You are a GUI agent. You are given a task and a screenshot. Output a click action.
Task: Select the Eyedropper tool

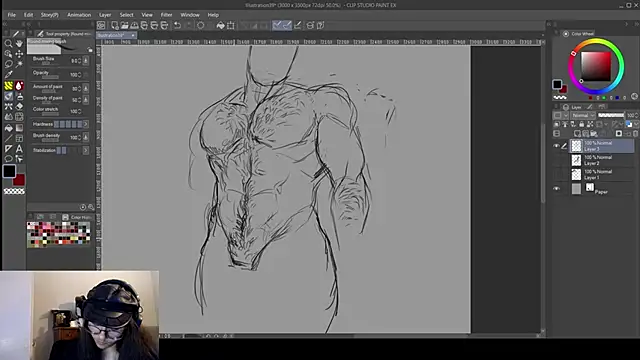pos(8,75)
